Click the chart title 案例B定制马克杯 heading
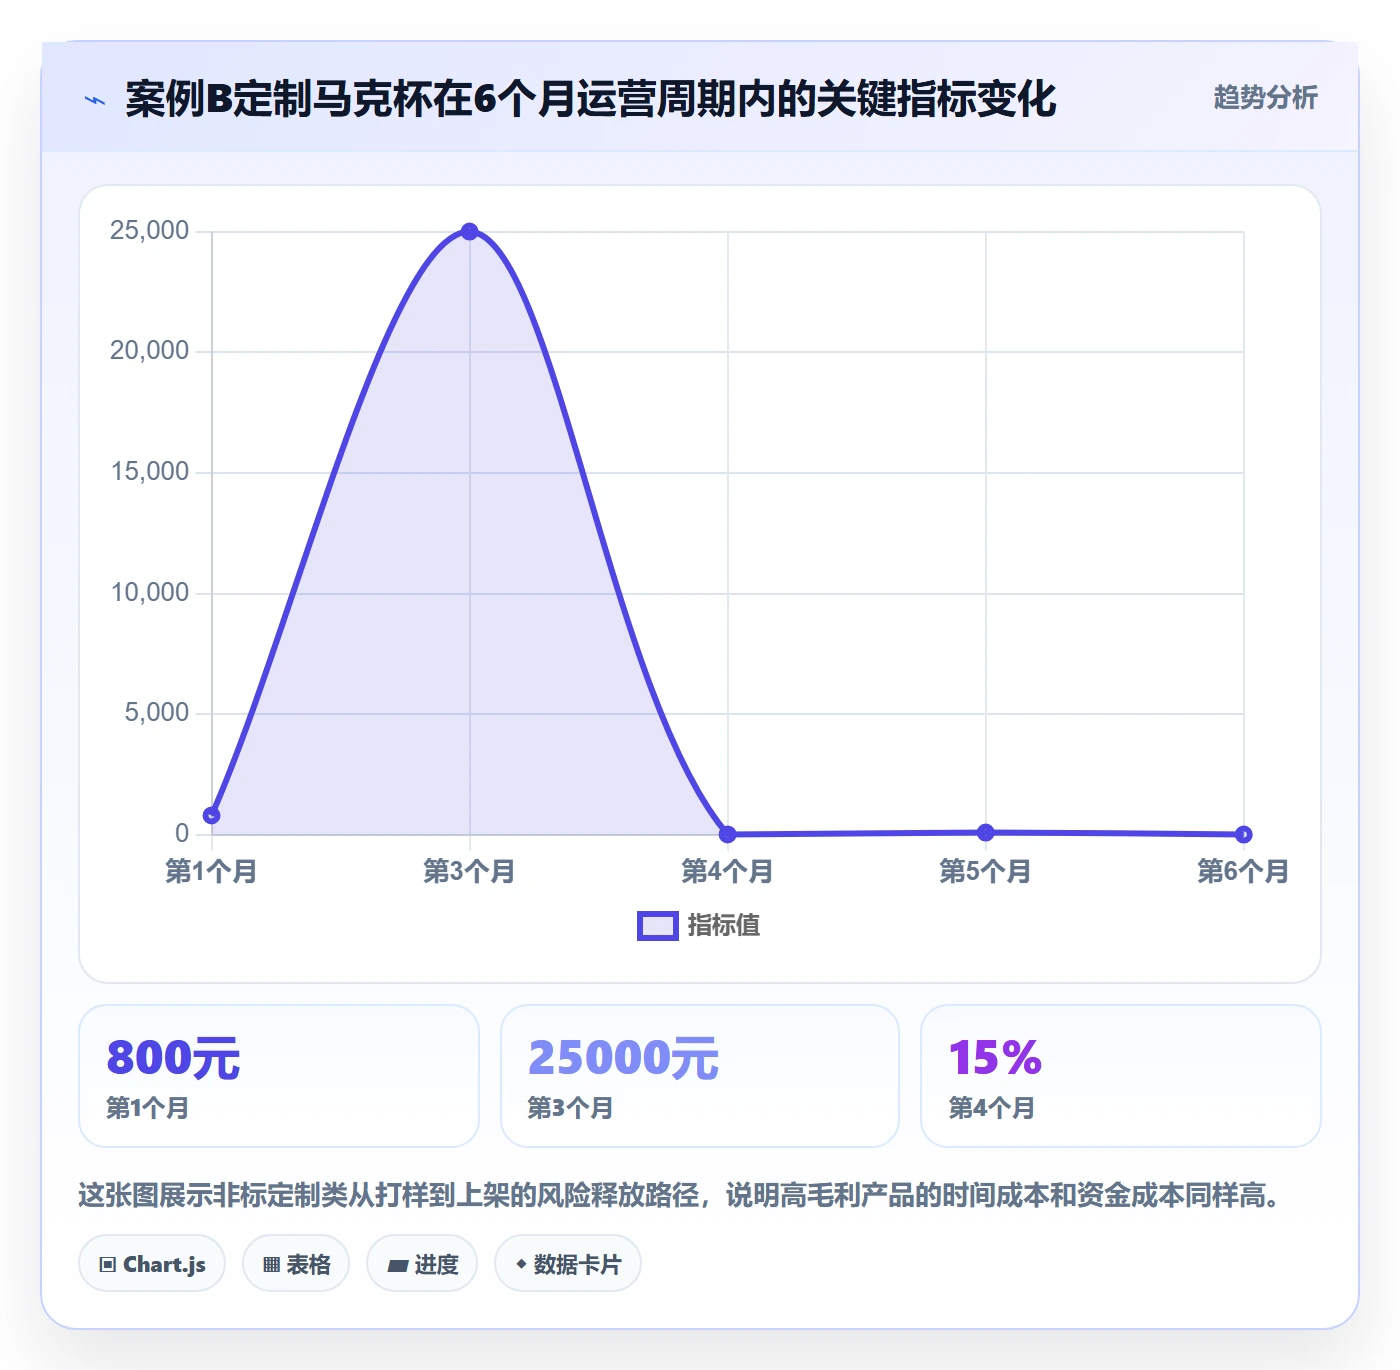The image size is (1400, 1370). coord(591,99)
